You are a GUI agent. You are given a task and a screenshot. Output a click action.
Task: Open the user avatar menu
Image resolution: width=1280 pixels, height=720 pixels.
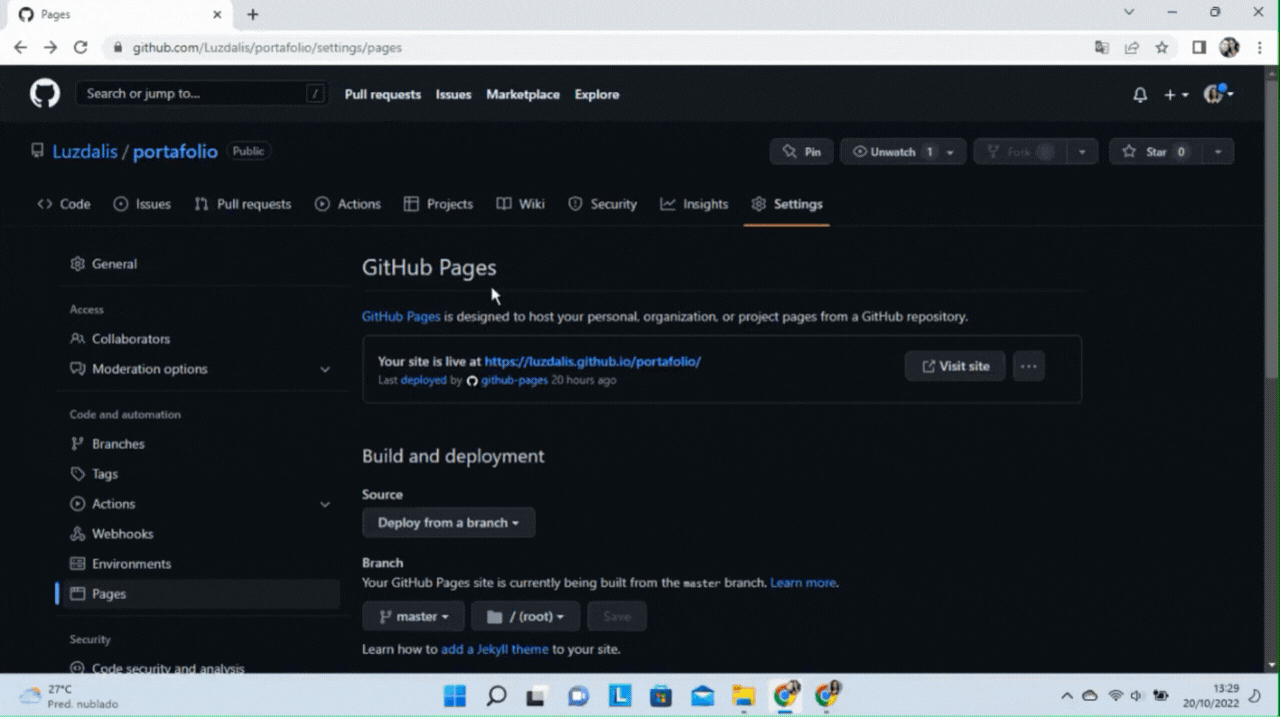pyautogui.click(x=1219, y=94)
